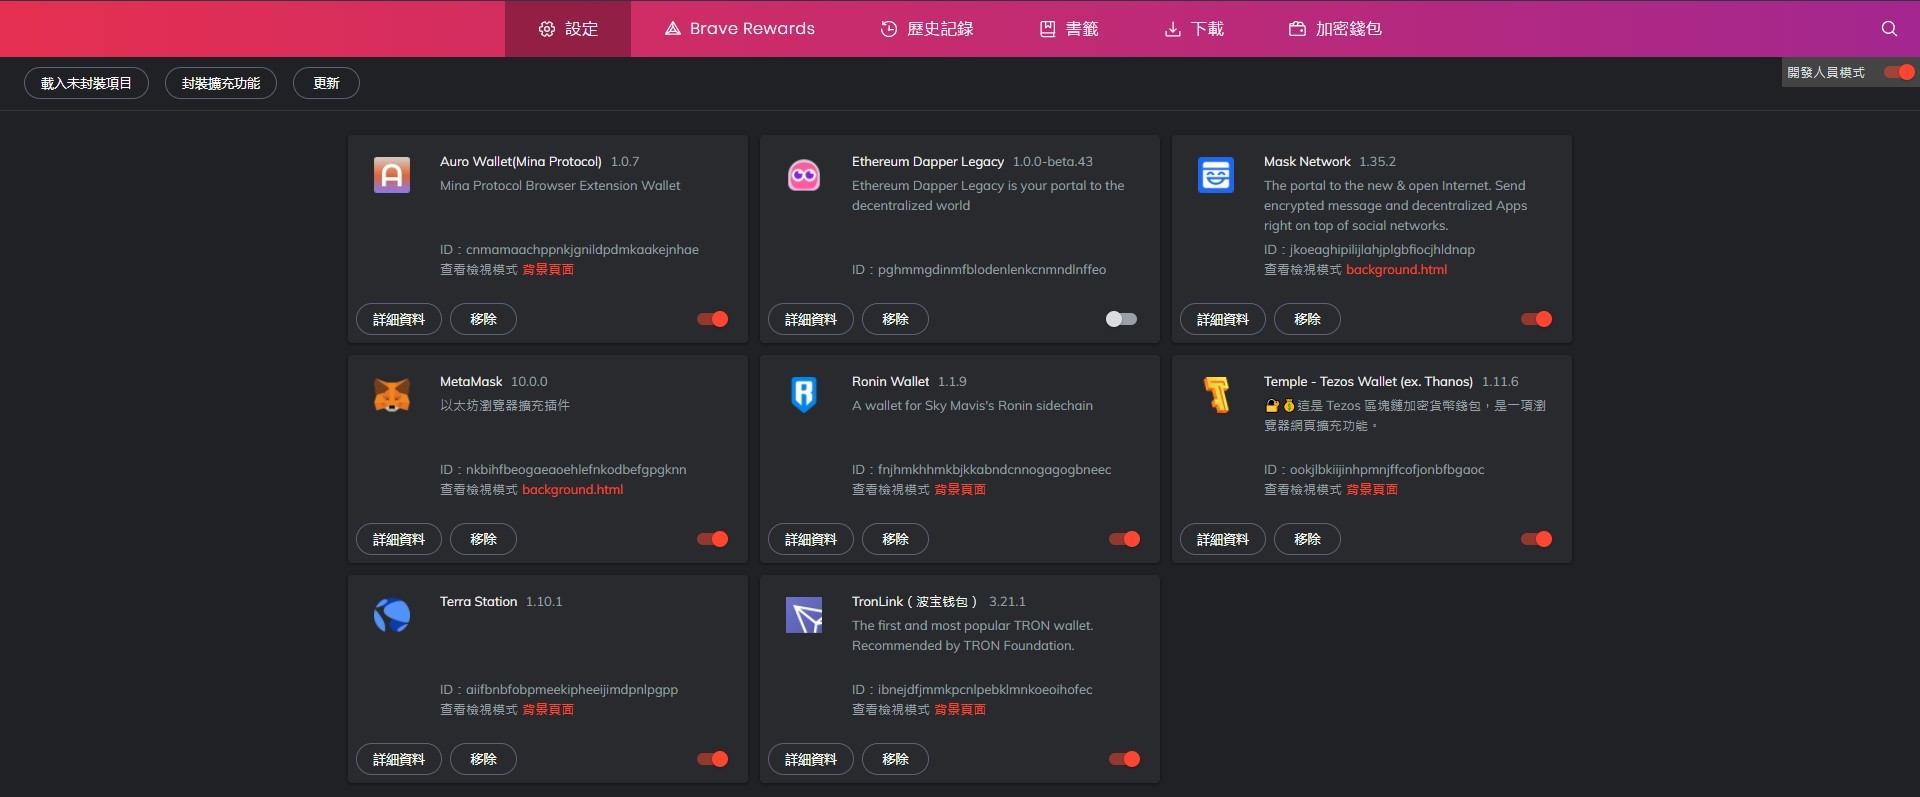Switch to the 加密錢包 (Crypto Wallets) tab
1920x797 pixels.
tap(1335, 29)
